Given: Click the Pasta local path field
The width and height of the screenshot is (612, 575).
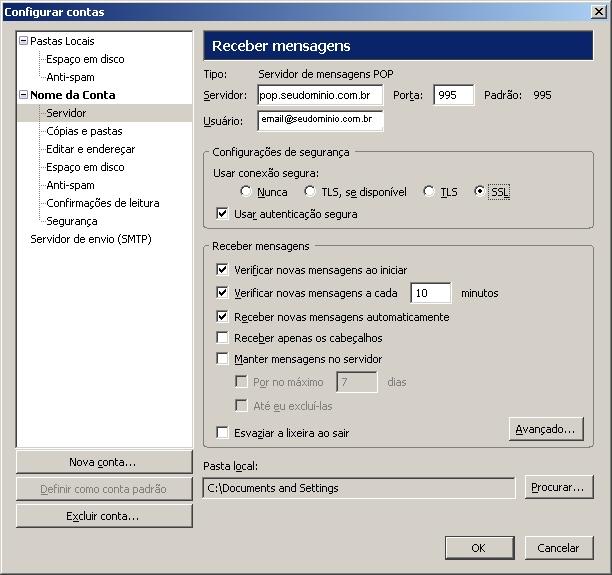Looking at the screenshot, I should pyautogui.click(x=359, y=488).
